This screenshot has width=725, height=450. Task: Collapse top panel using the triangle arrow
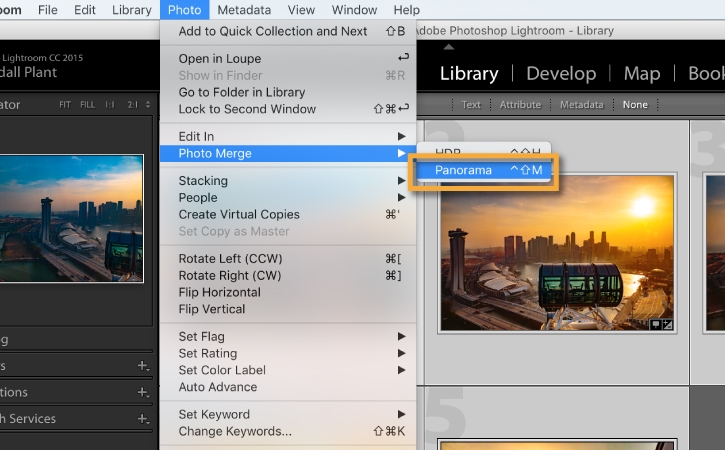[x=449, y=47]
